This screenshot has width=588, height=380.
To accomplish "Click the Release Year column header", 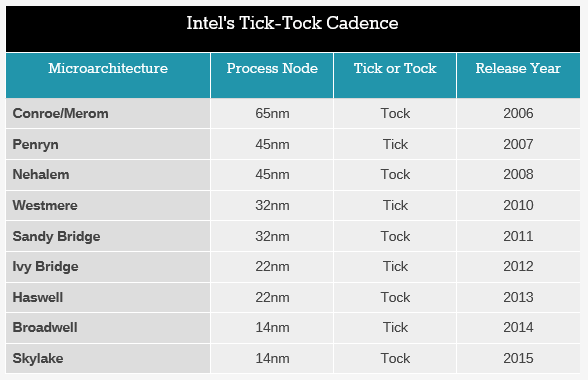I will 518,75.
